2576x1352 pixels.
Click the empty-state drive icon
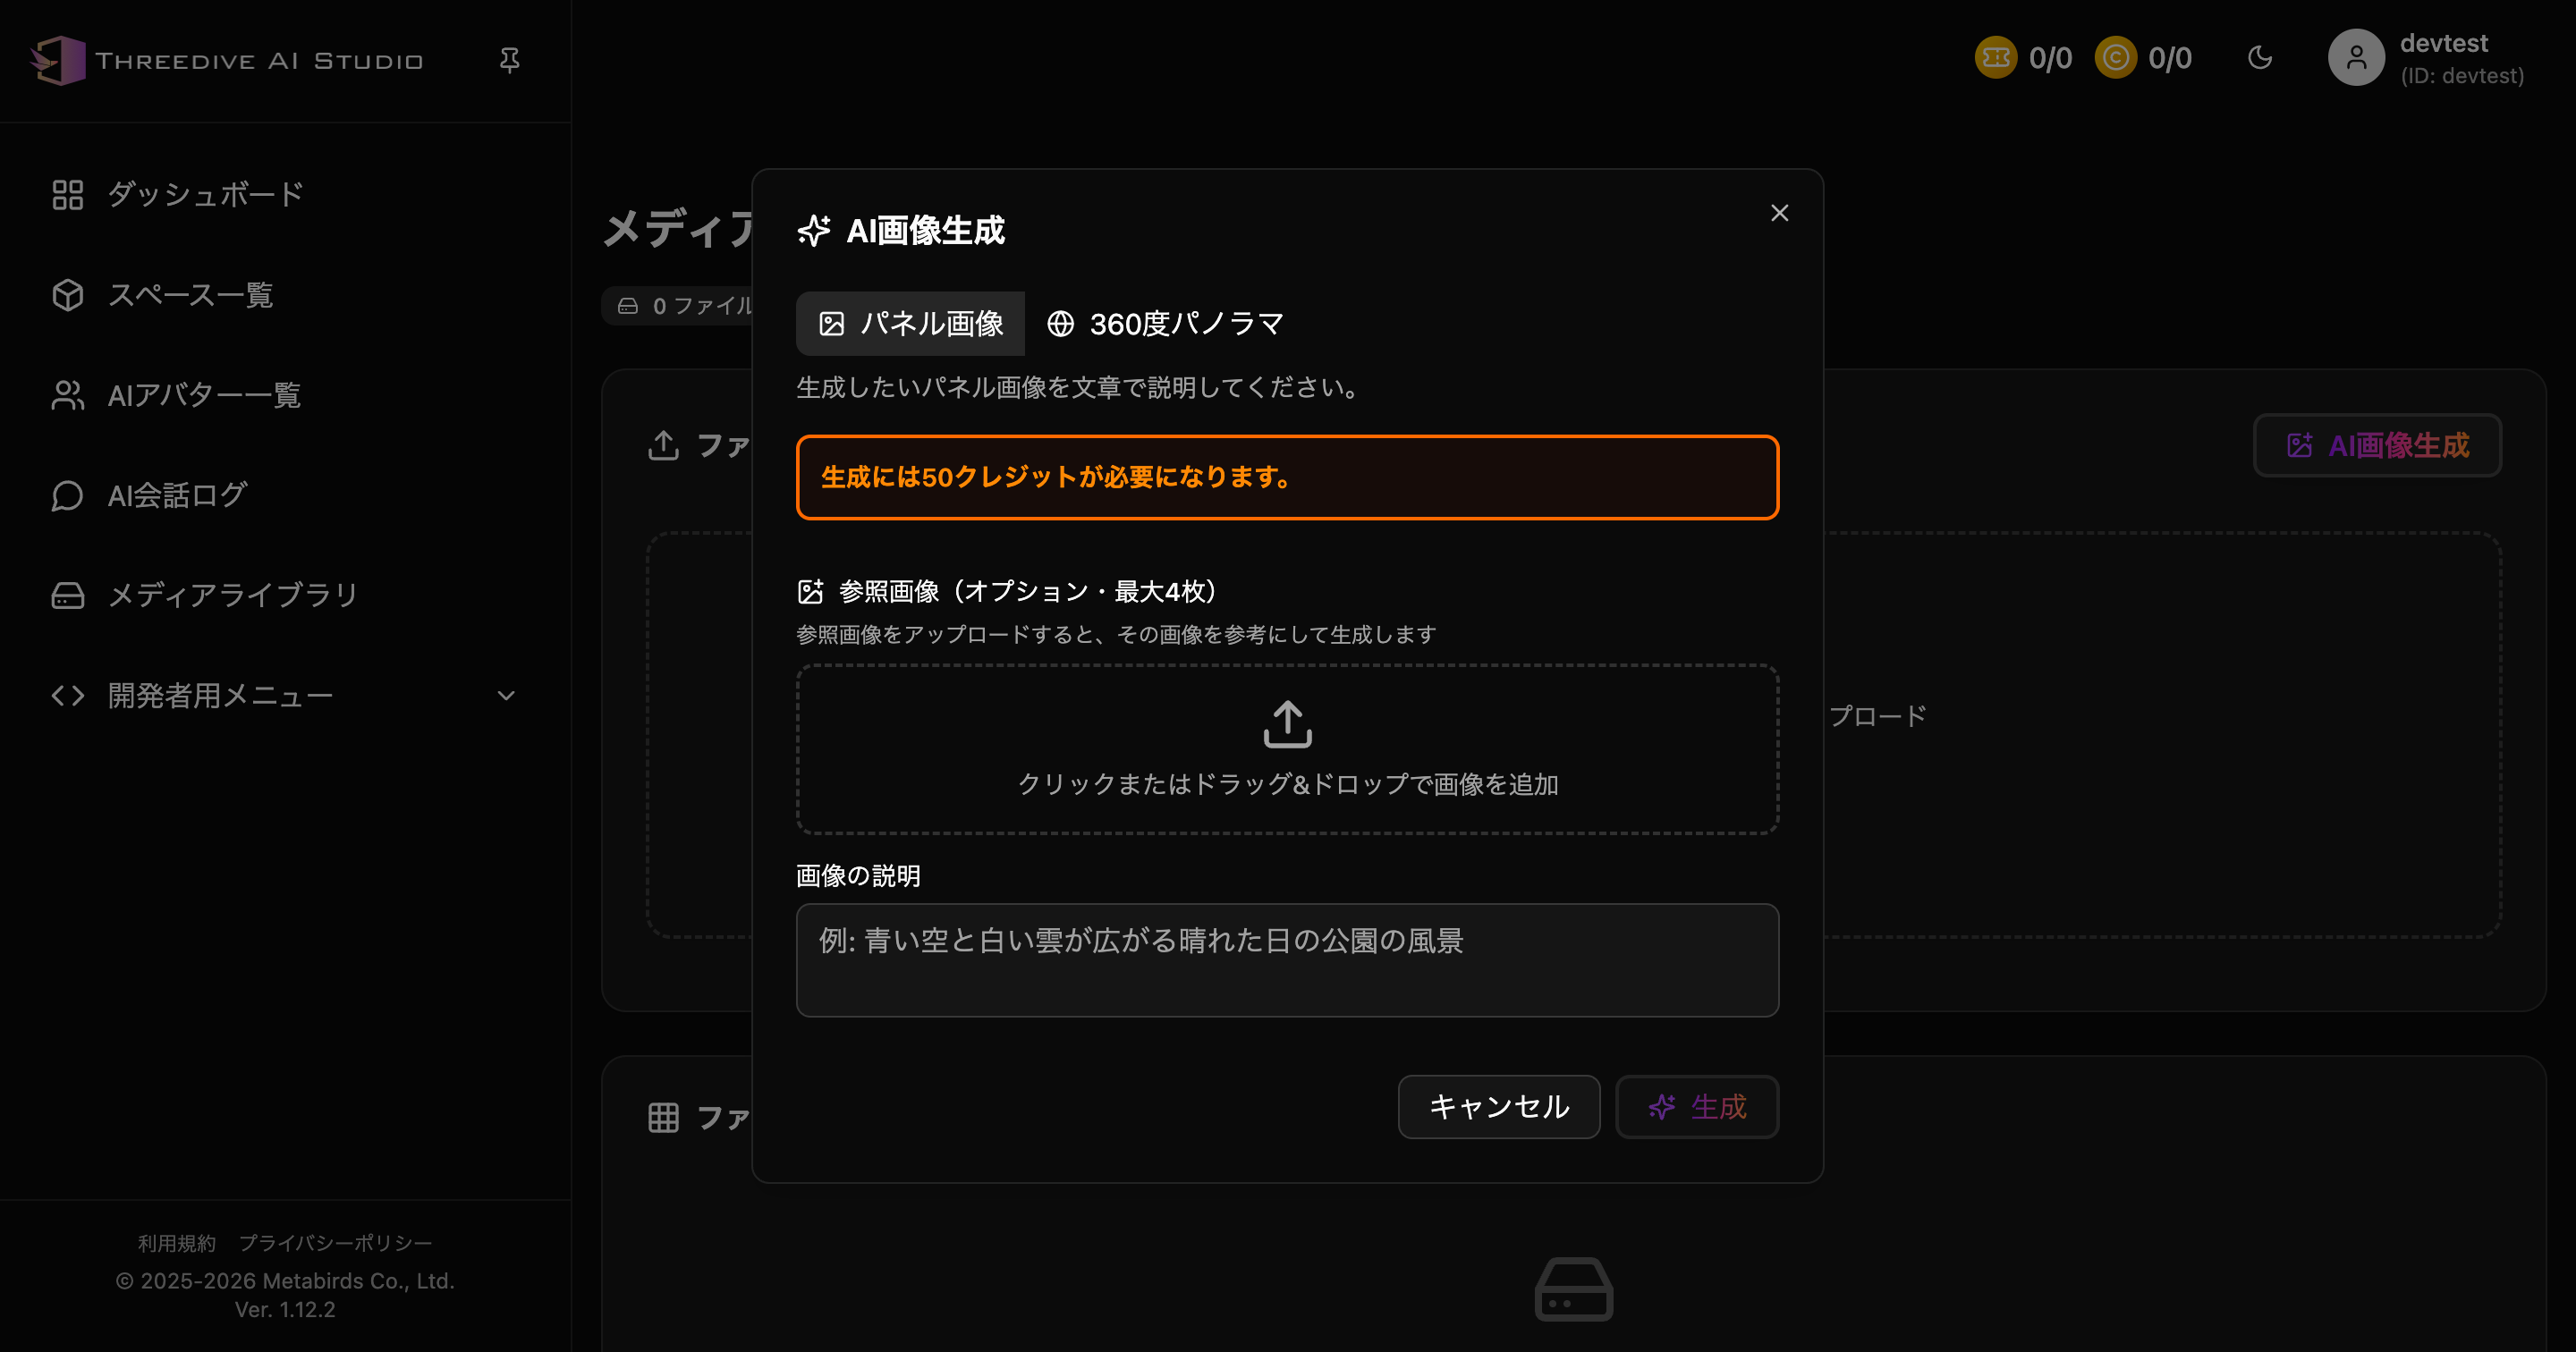pyautogui.click(x=1573, y=1289)
